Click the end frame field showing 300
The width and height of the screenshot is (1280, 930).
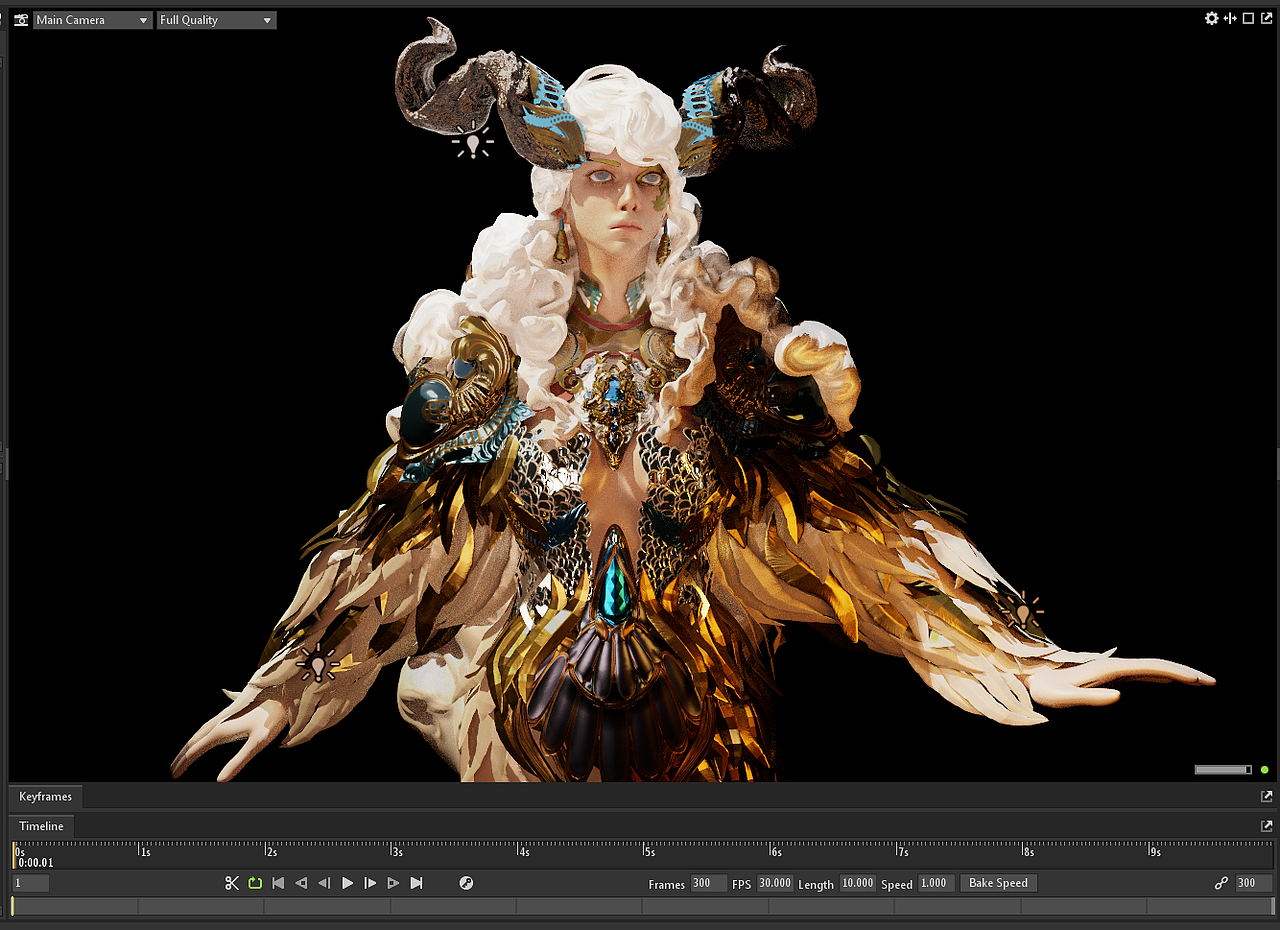pyautogui.click(x=1254, y=884)
